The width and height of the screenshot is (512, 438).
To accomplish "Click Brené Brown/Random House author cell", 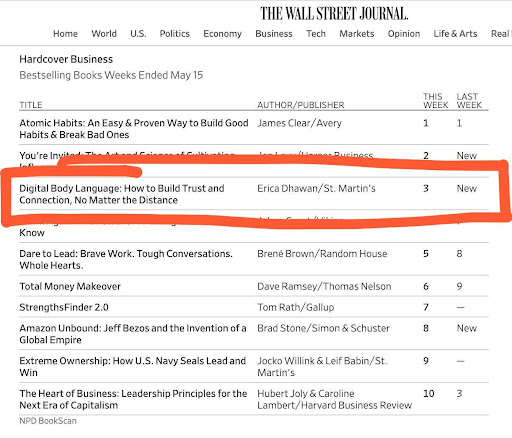I will [322, 254].
